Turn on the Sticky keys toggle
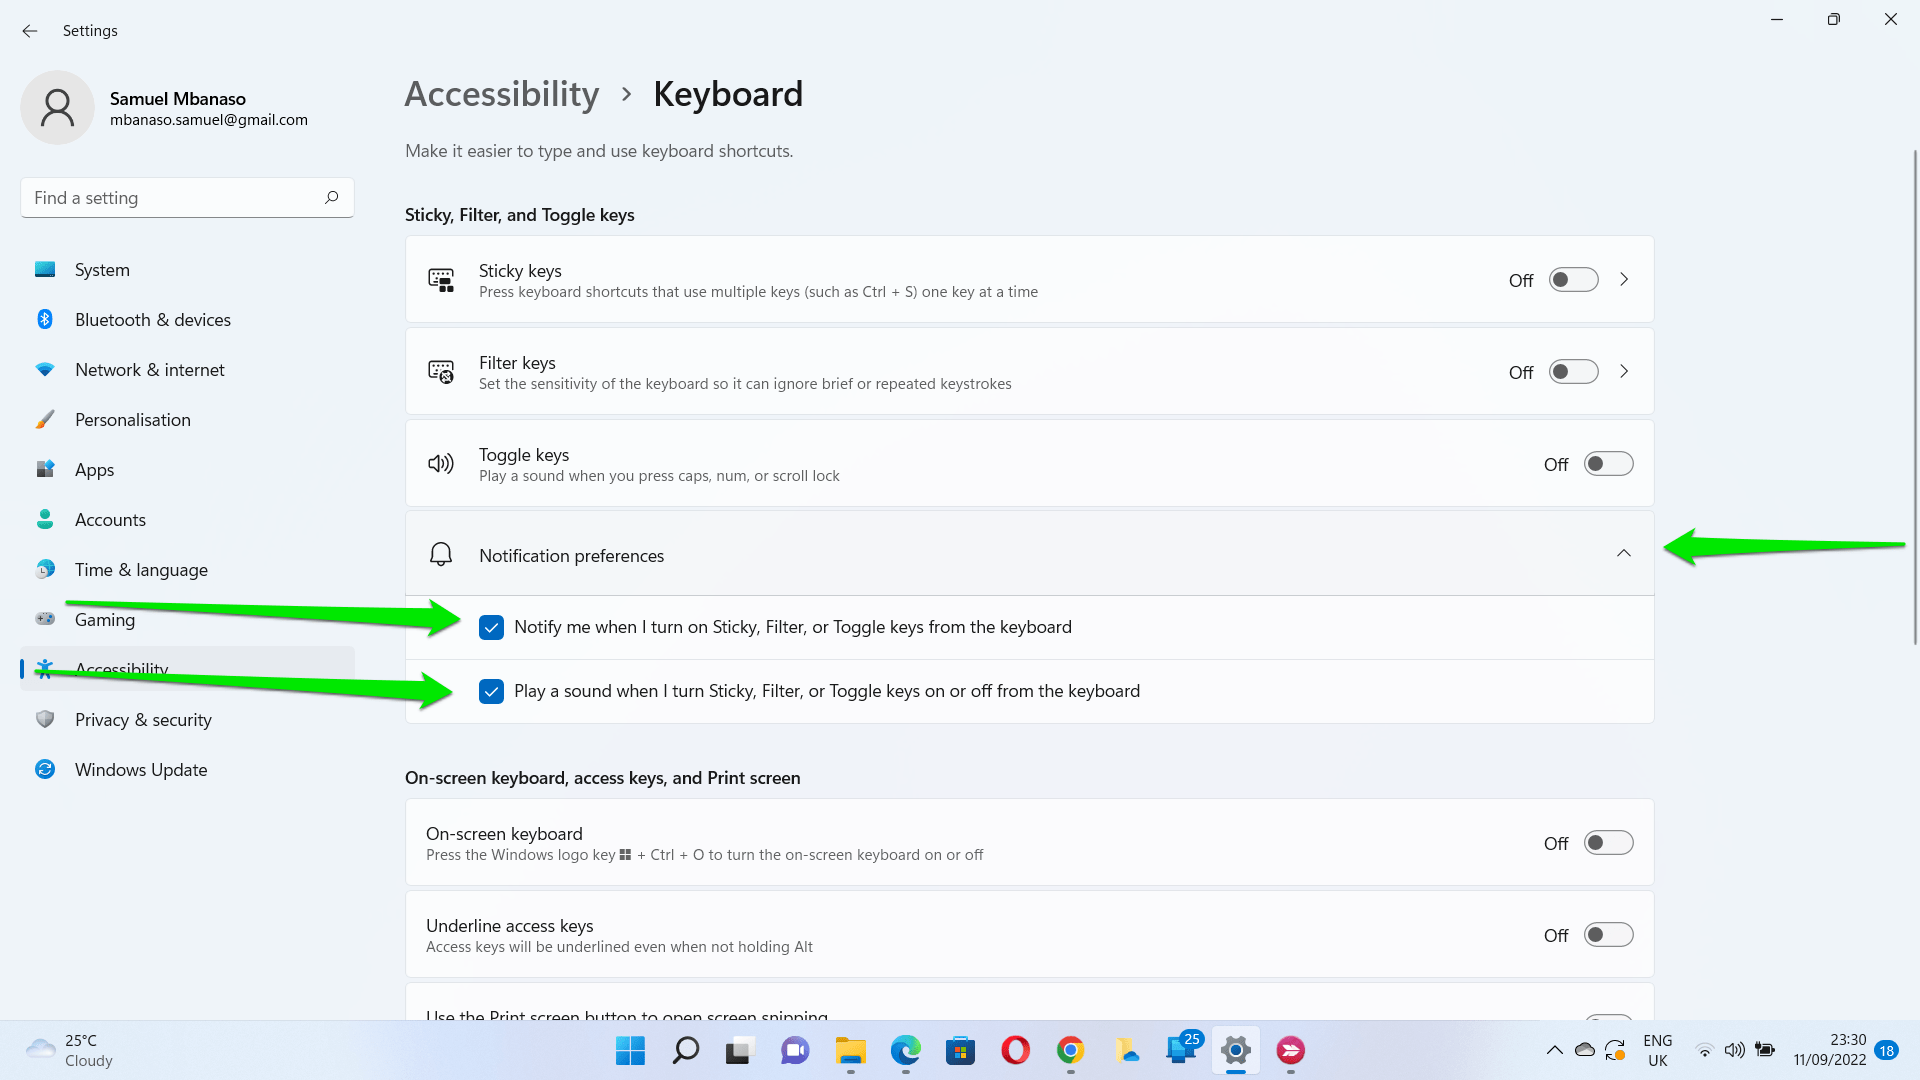The width and height of the screenshot is (1920, 1080). [1573, 280]
